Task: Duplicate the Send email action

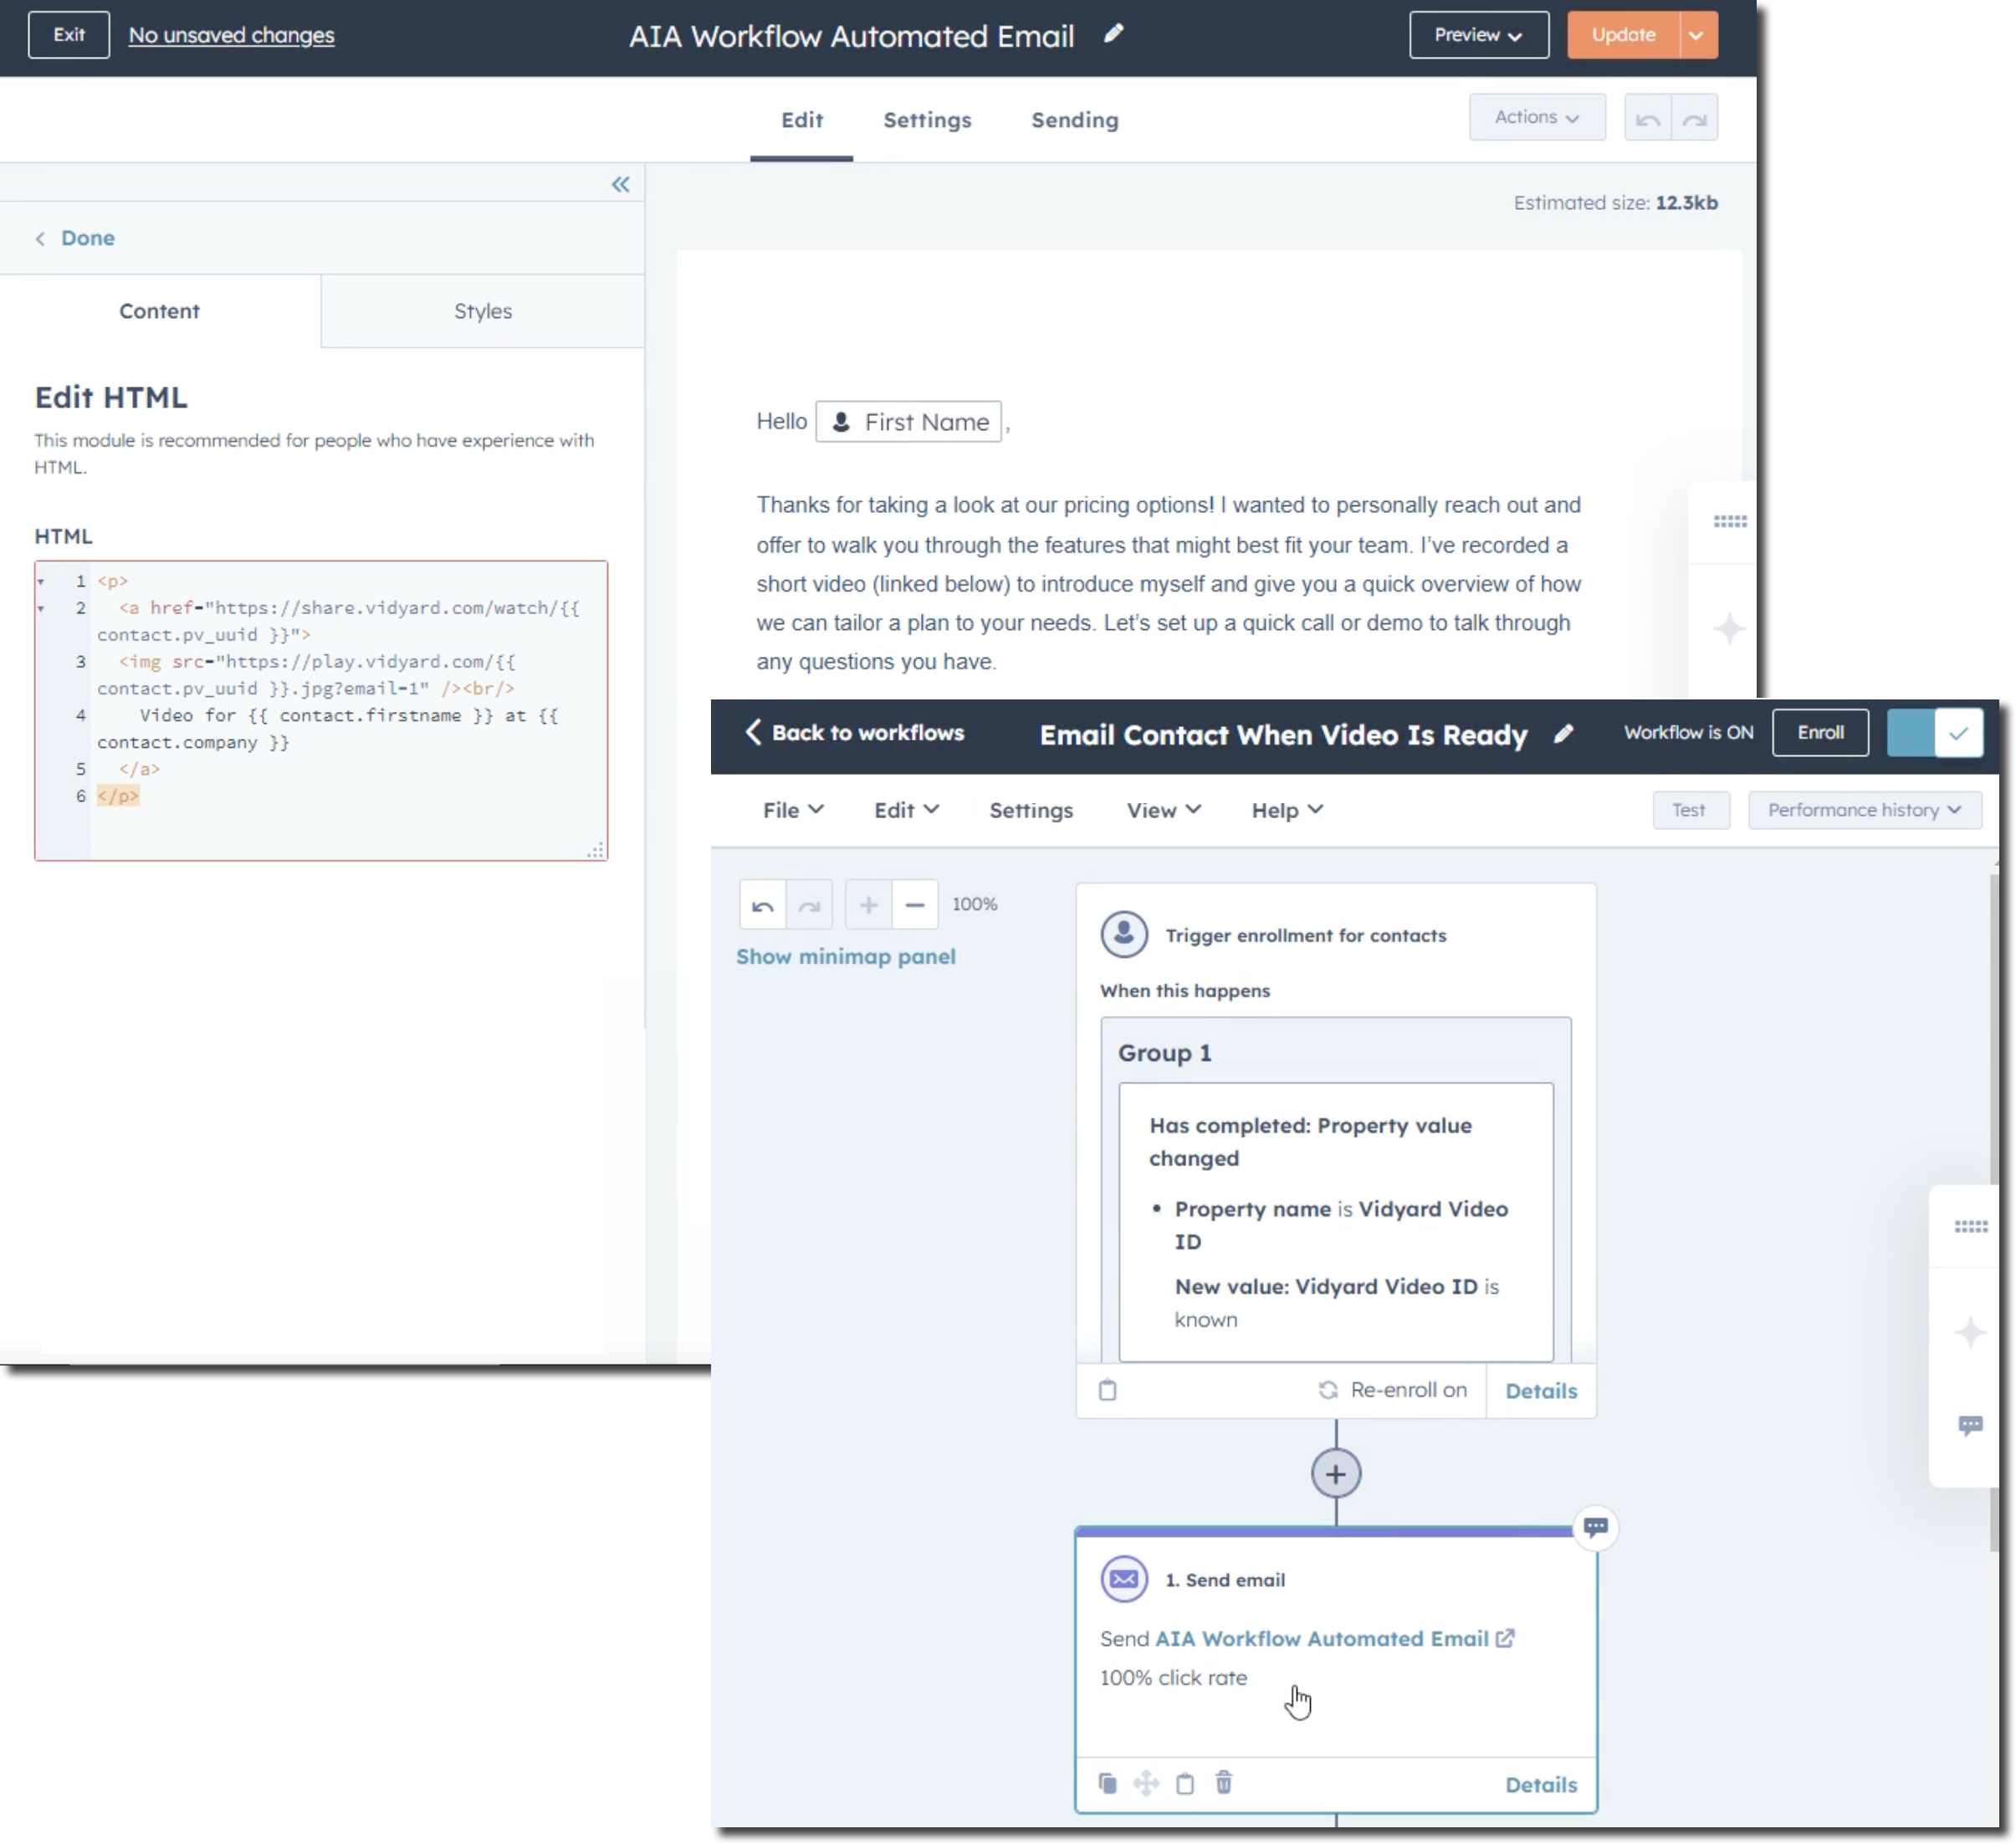Action: tap(1107, 1783)
